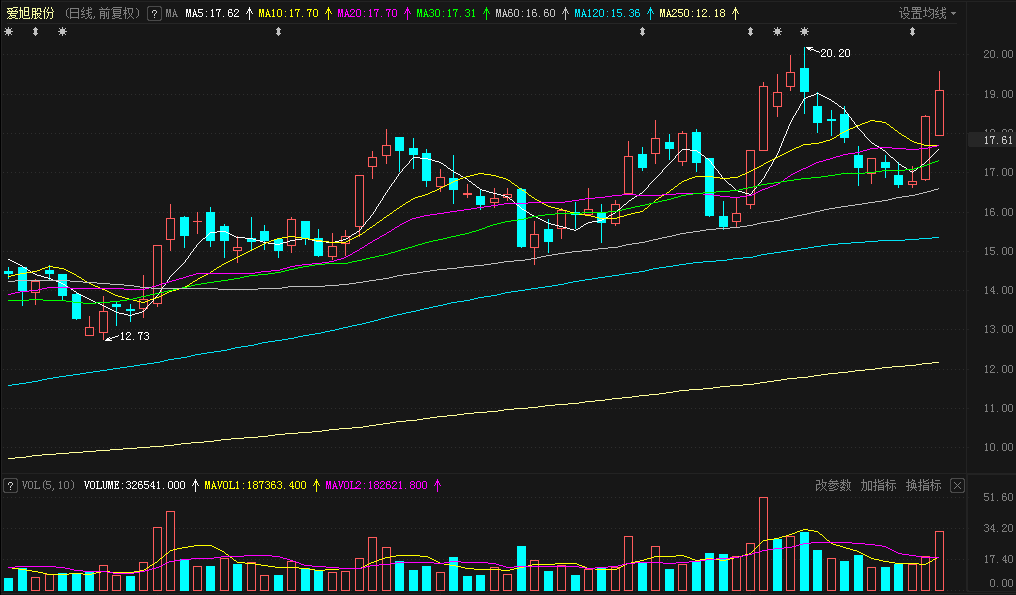This screenshot has width=1016, height=595.
Task: Click the third star marker from the left
Action: (x=777, y=33)
